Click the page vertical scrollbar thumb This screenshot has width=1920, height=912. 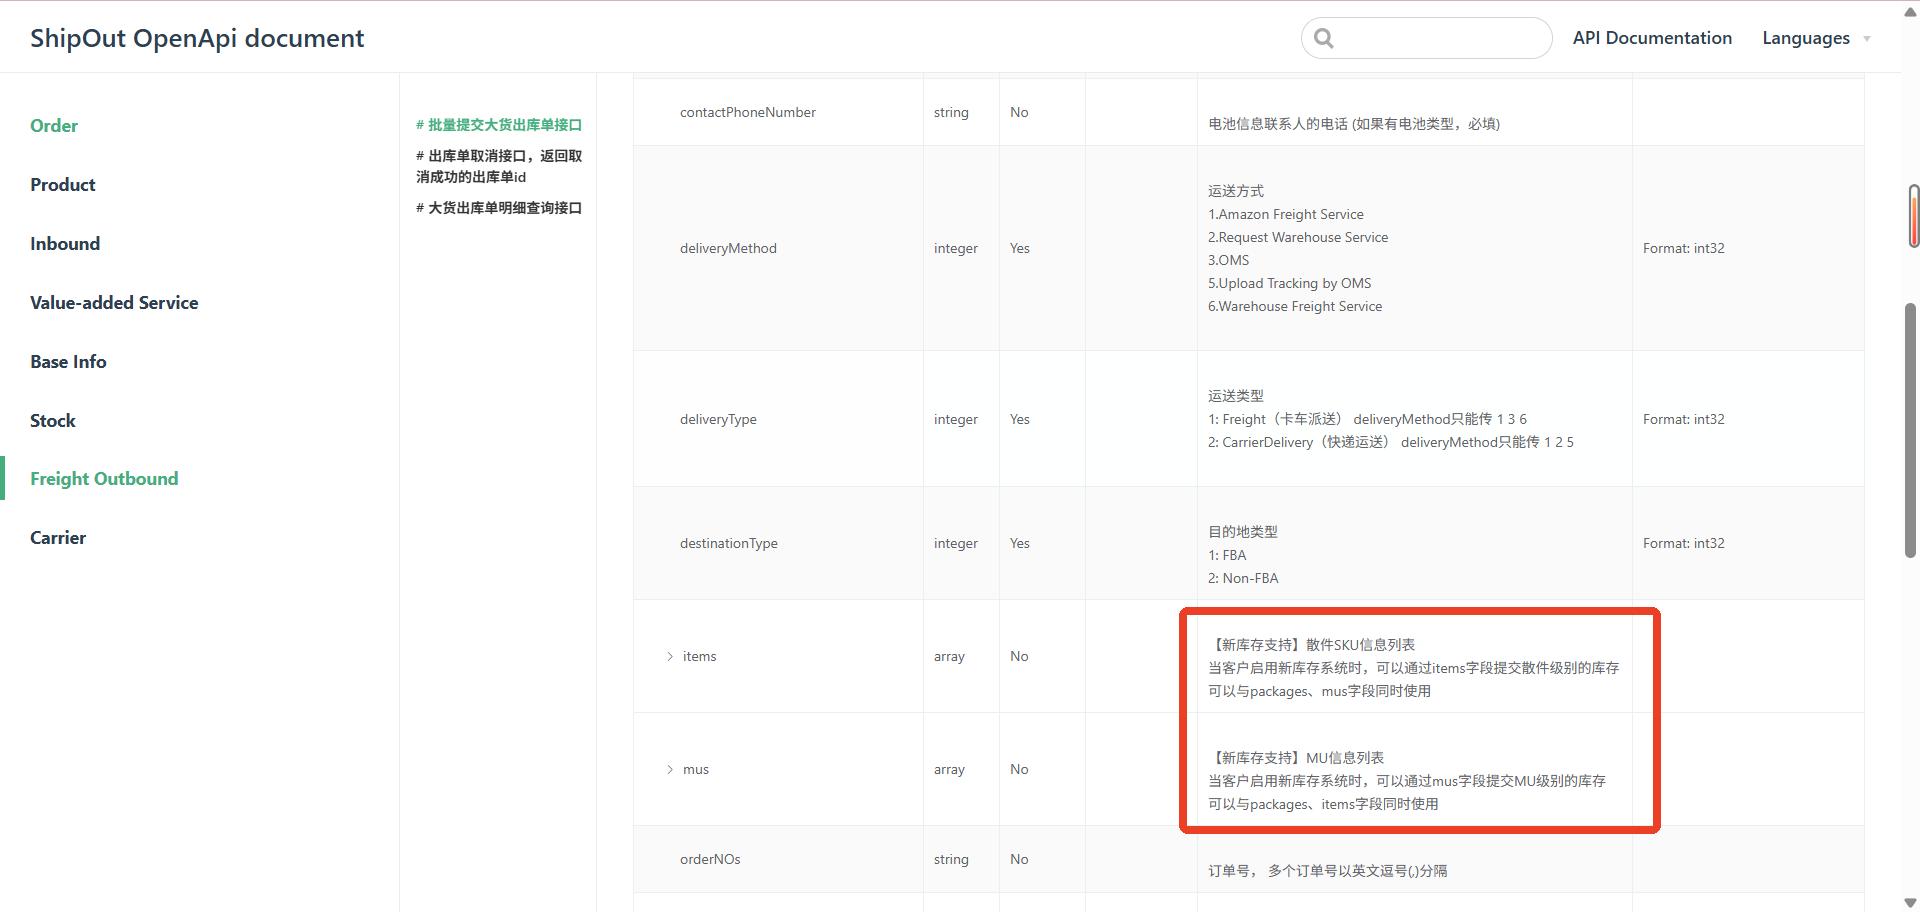pos(1910,430)
